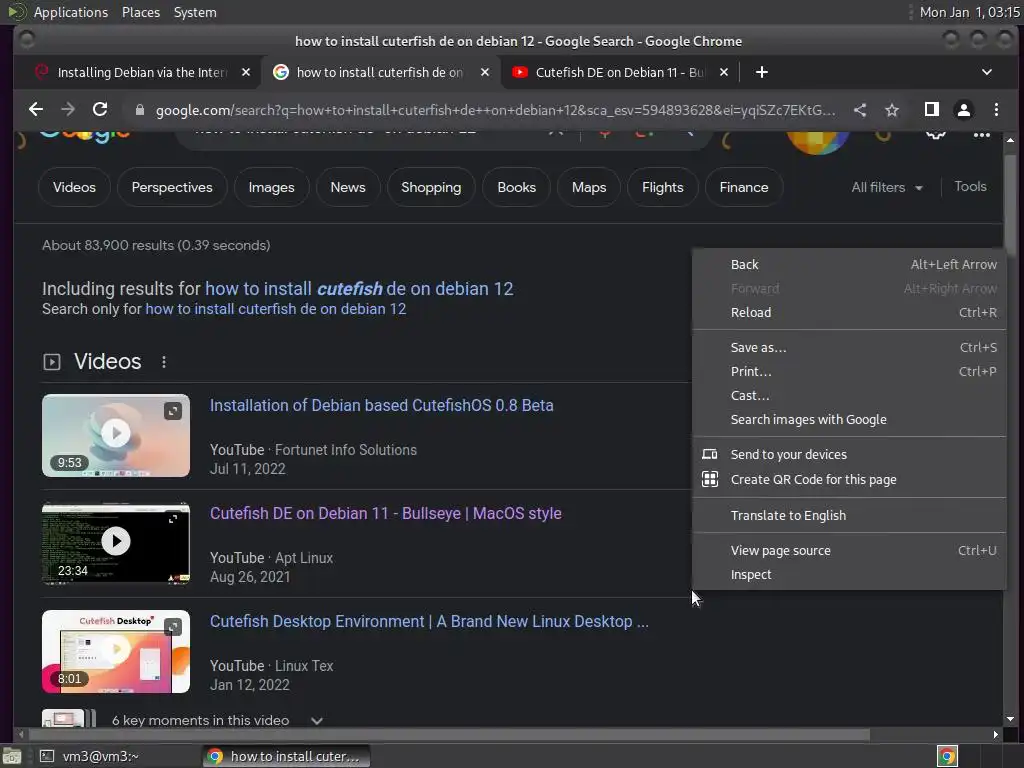Share this page using the share icon
The image size is (1024, 768).
click(x=860, y=110)
